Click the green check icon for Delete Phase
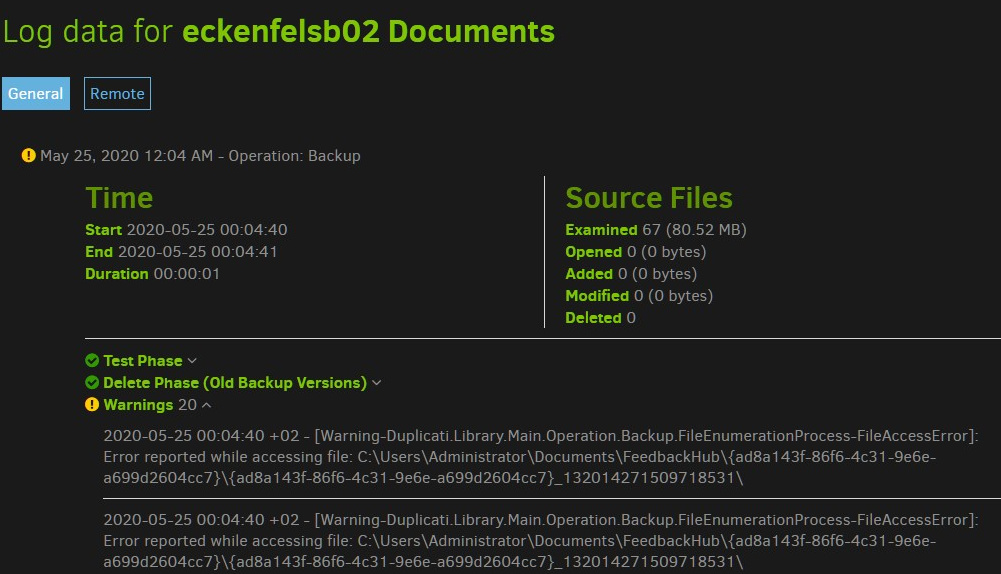Image resolution: width=1001 pixels, height=574 pixels. click(92, 383)
